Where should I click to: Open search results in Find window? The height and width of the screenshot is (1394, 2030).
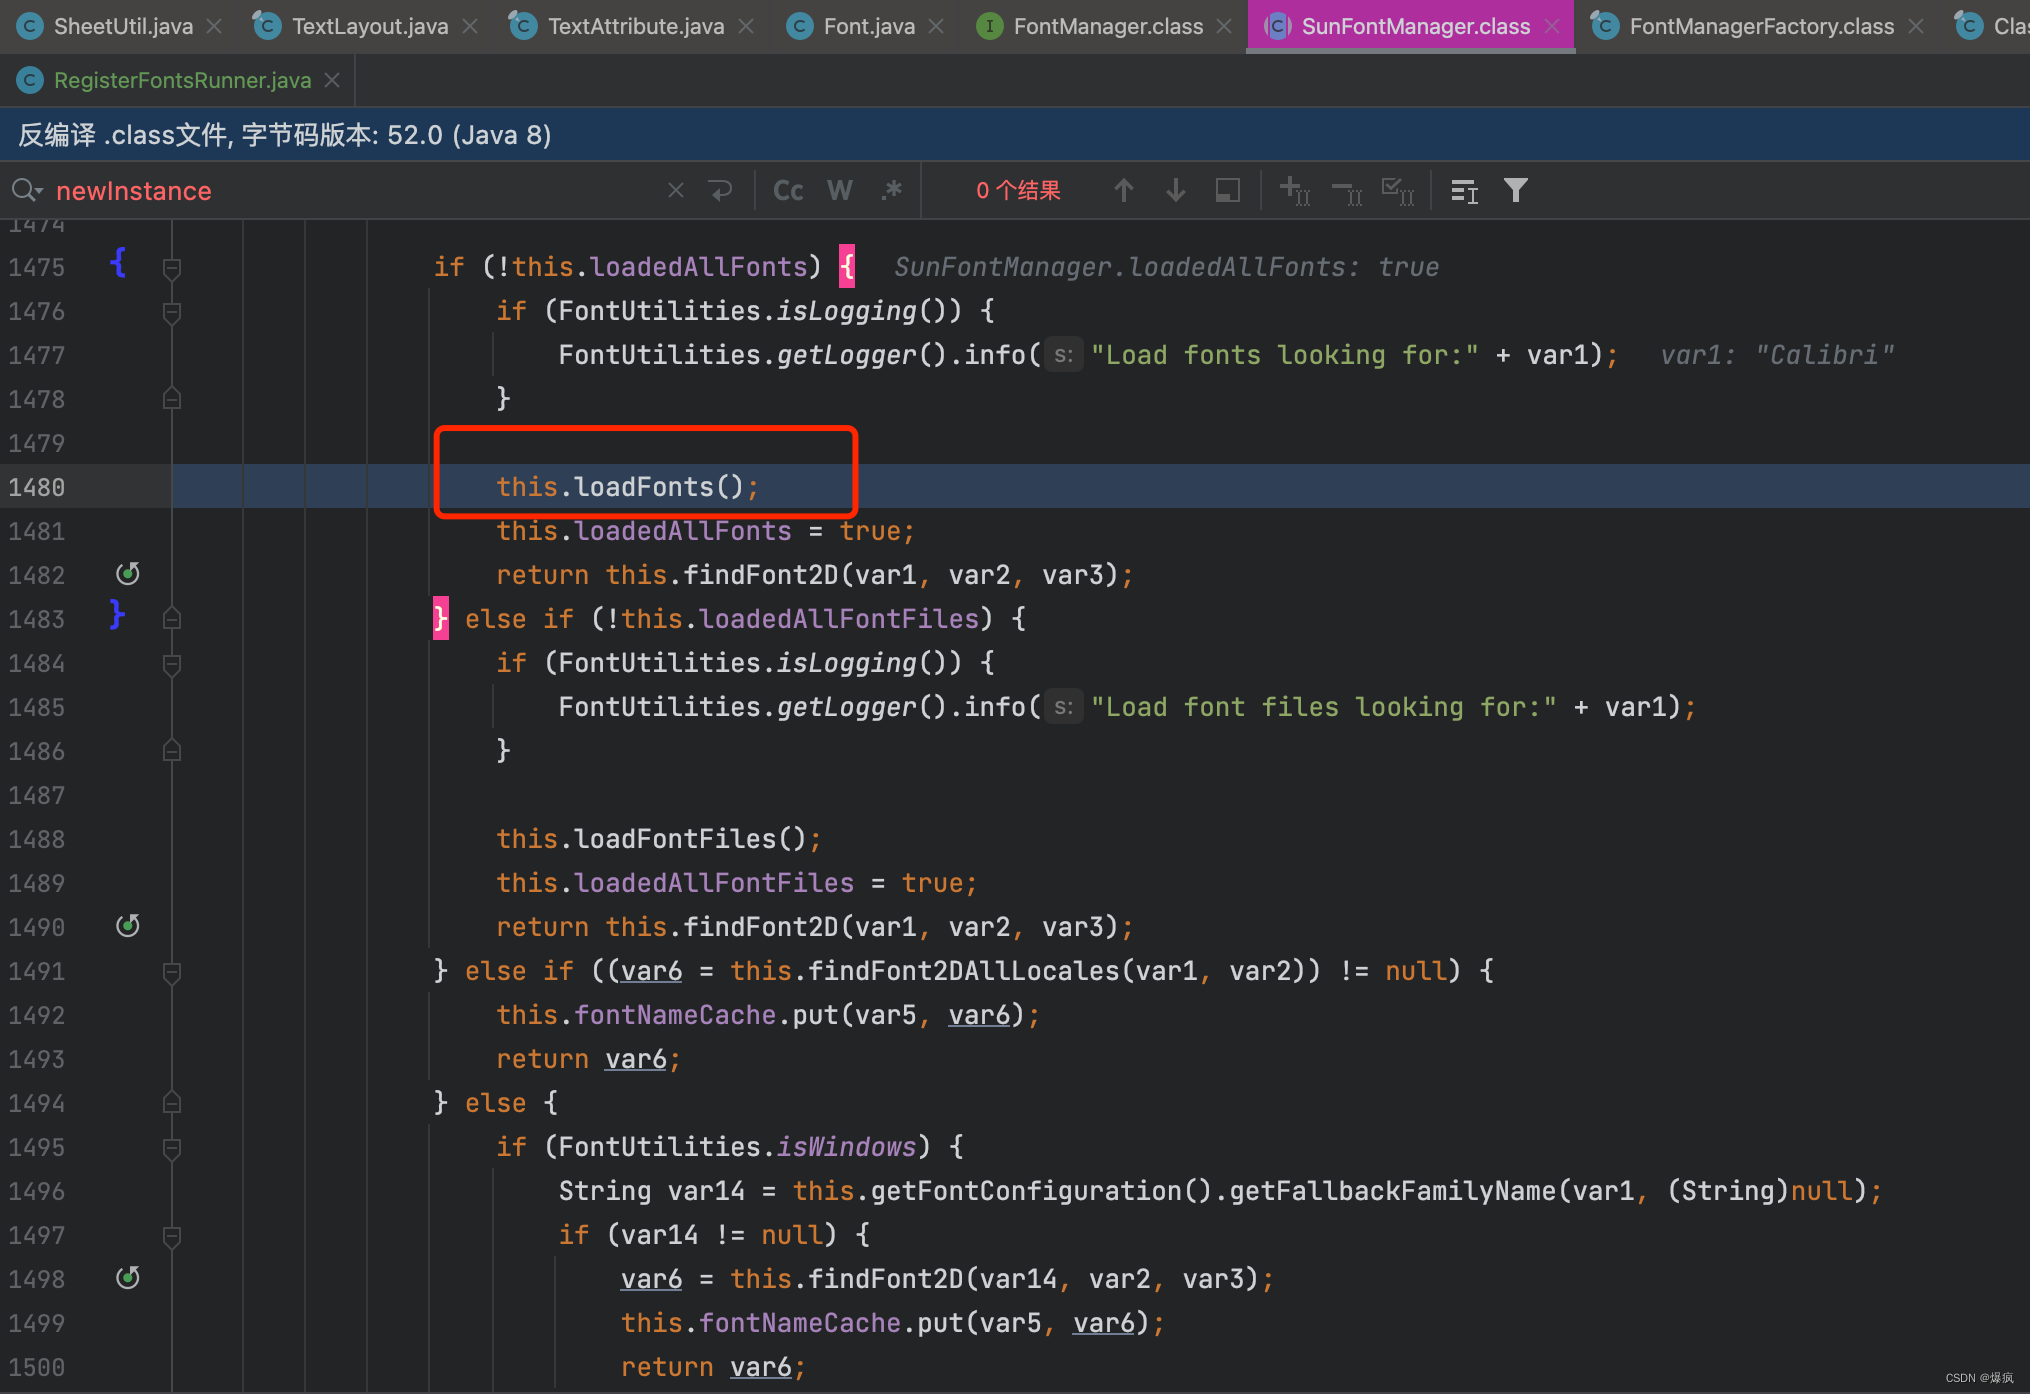click(x=1228, y=191)
